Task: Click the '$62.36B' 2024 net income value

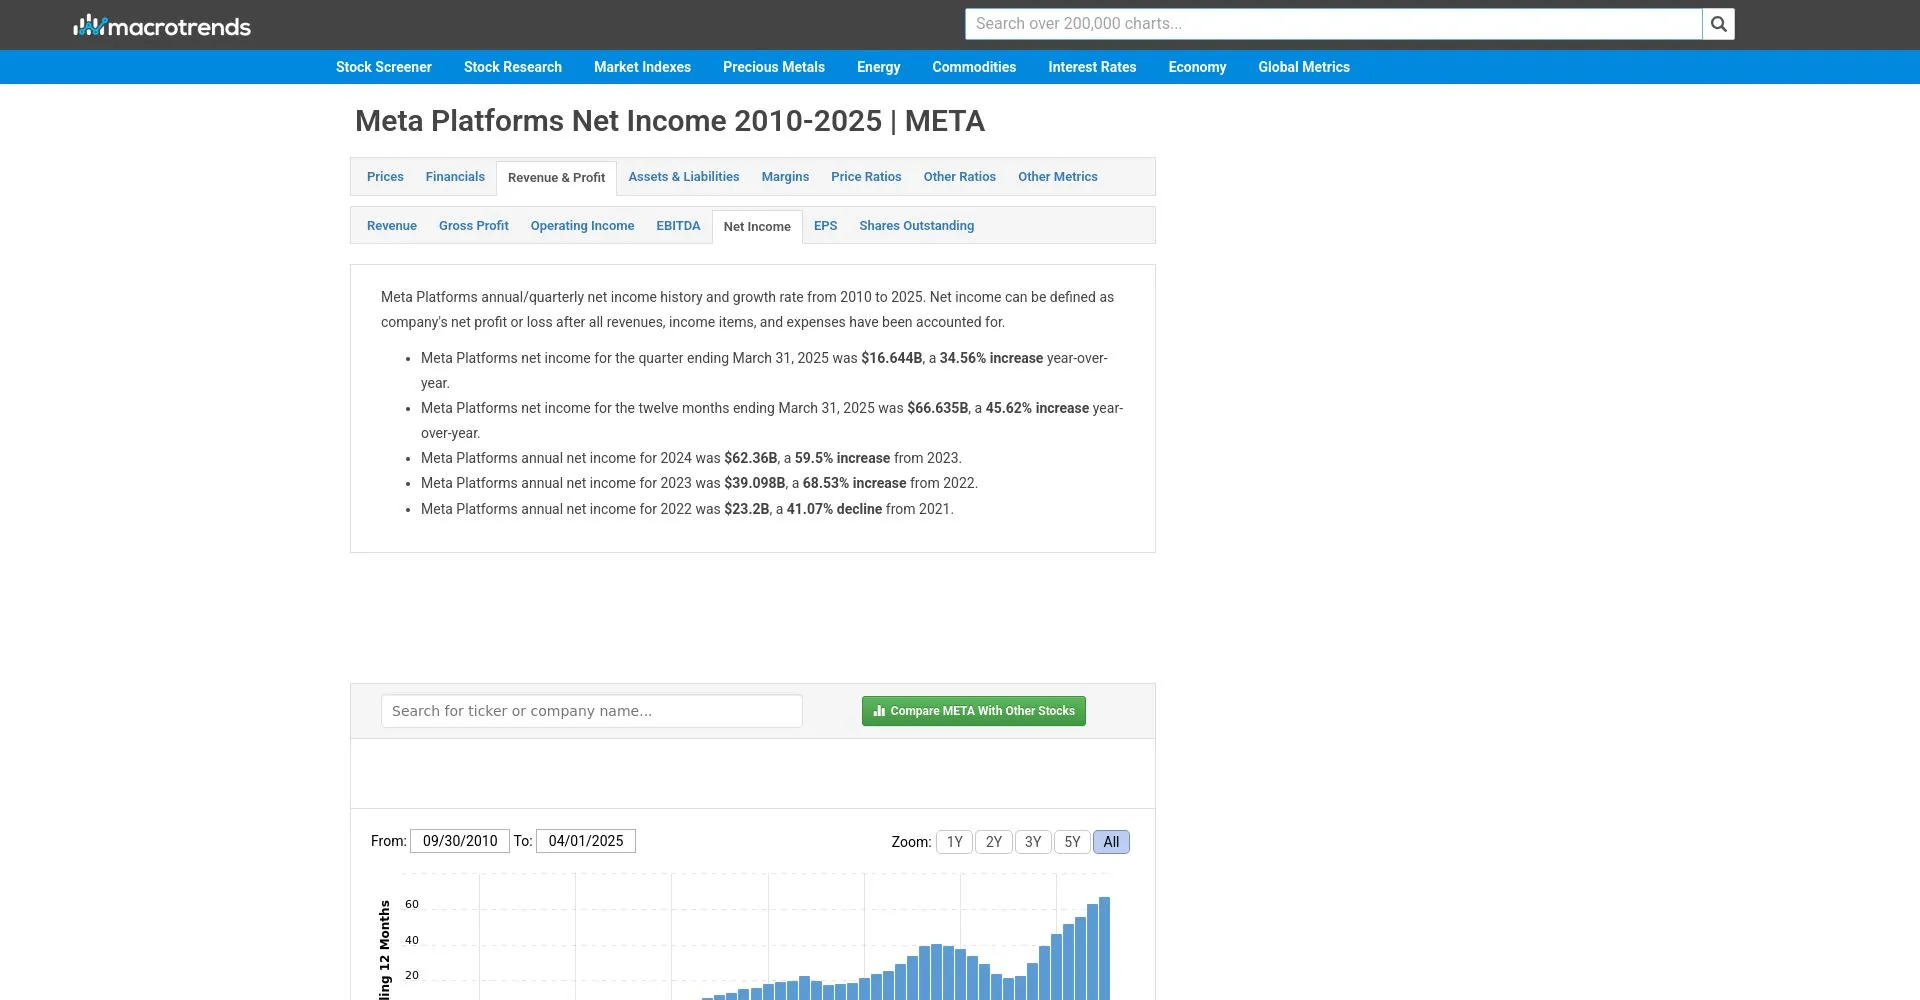Action: tap(751, 458)
